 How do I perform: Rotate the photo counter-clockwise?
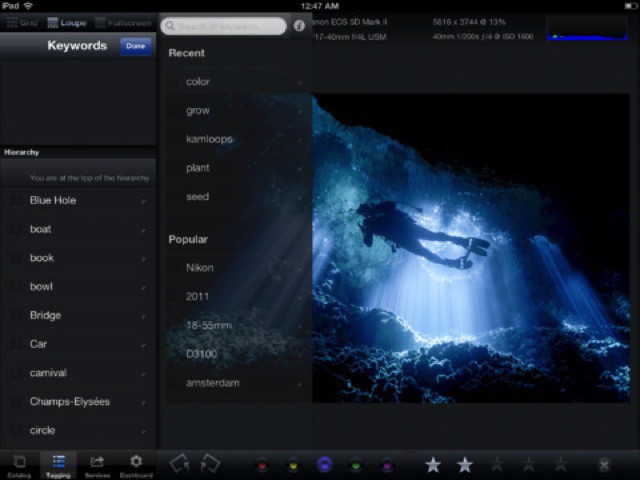pyautogui.click(x=180, y=464)
